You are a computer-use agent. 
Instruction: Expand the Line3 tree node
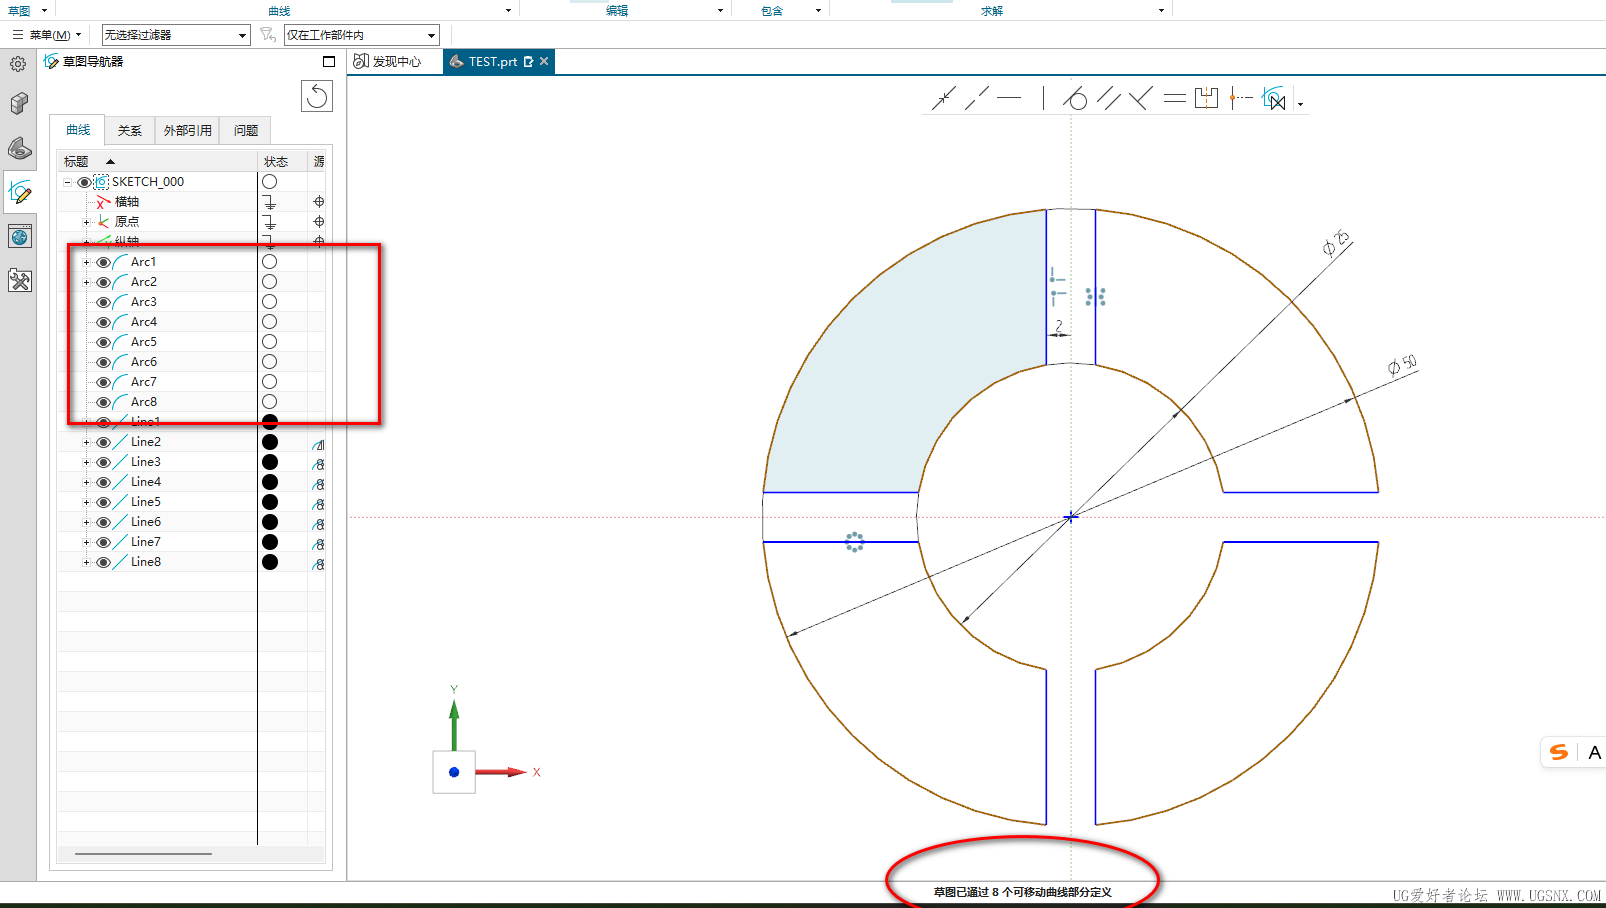pyautogui.click(x=86, y=462)
